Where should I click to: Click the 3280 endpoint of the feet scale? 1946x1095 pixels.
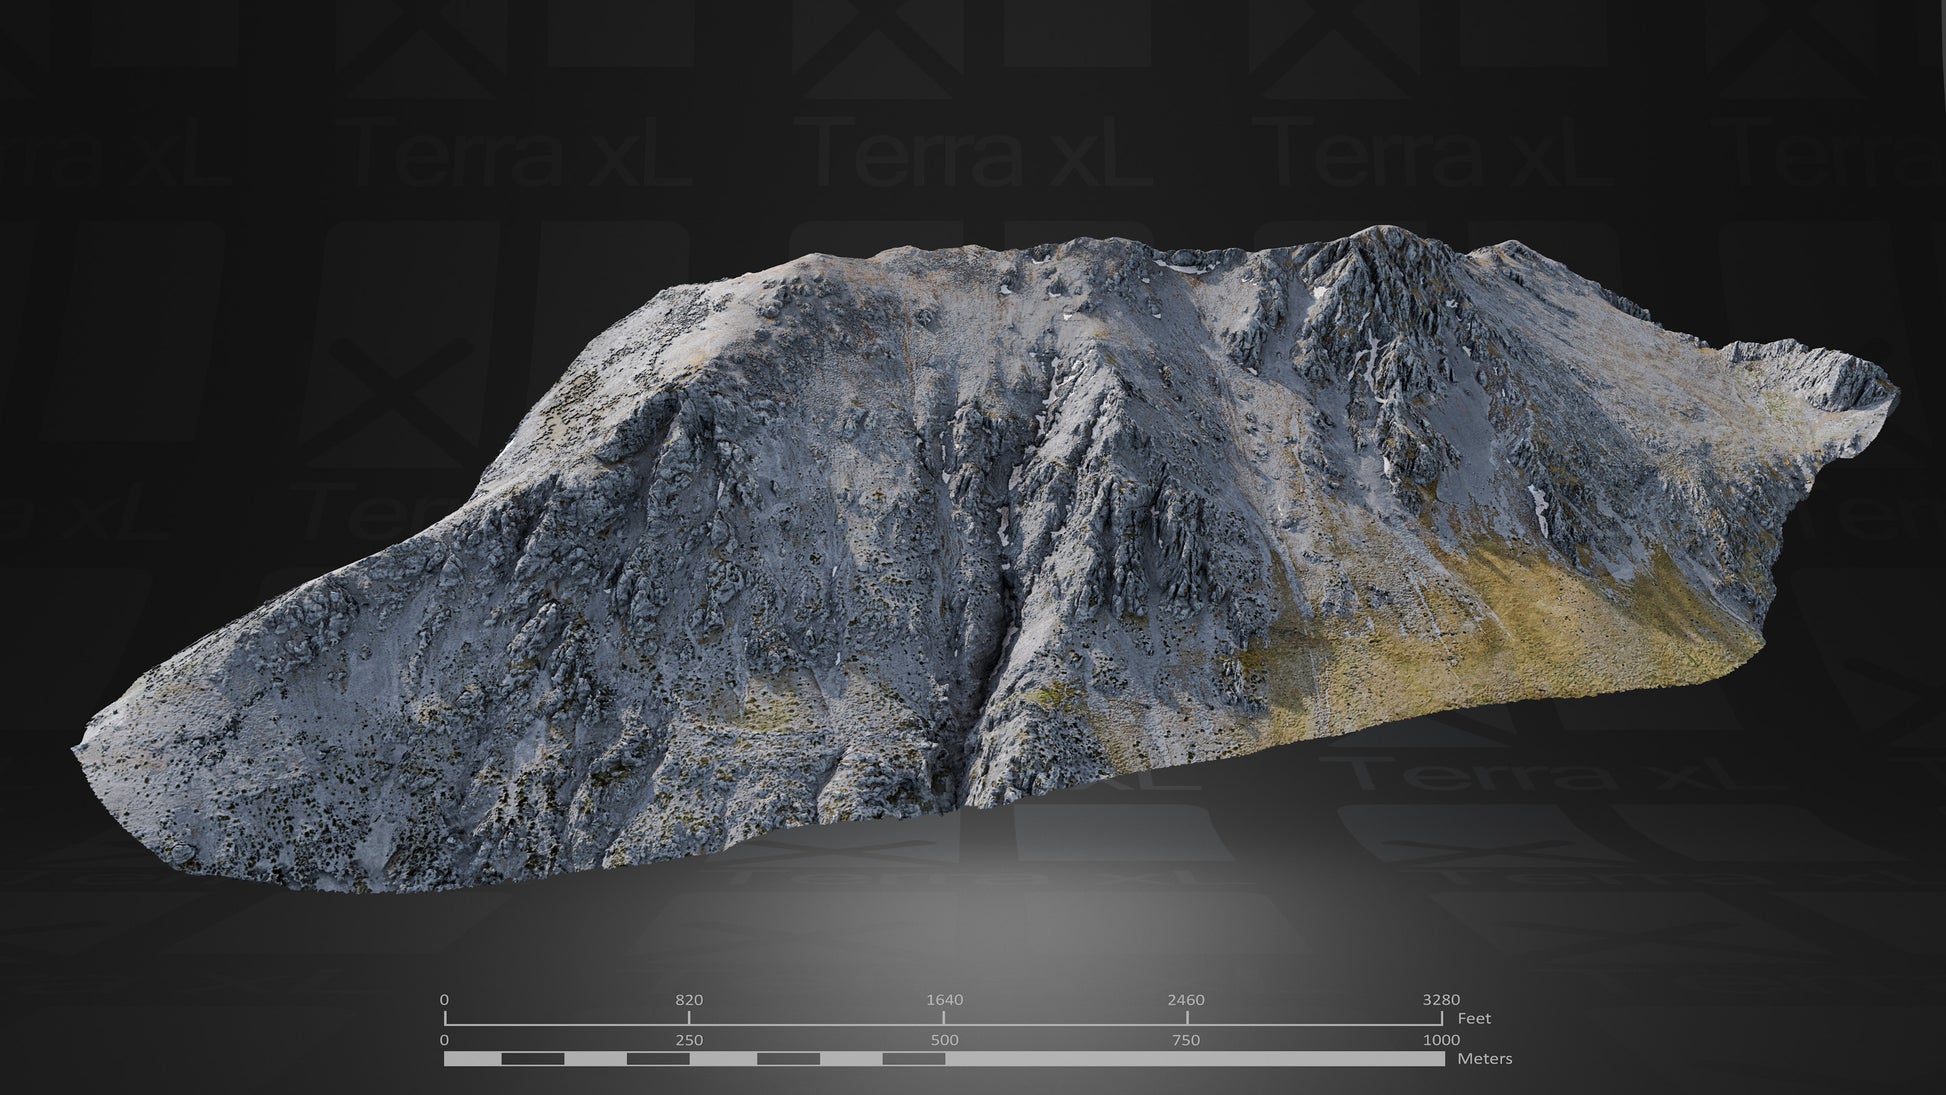pyautogui.click(x=1440, y=998)
